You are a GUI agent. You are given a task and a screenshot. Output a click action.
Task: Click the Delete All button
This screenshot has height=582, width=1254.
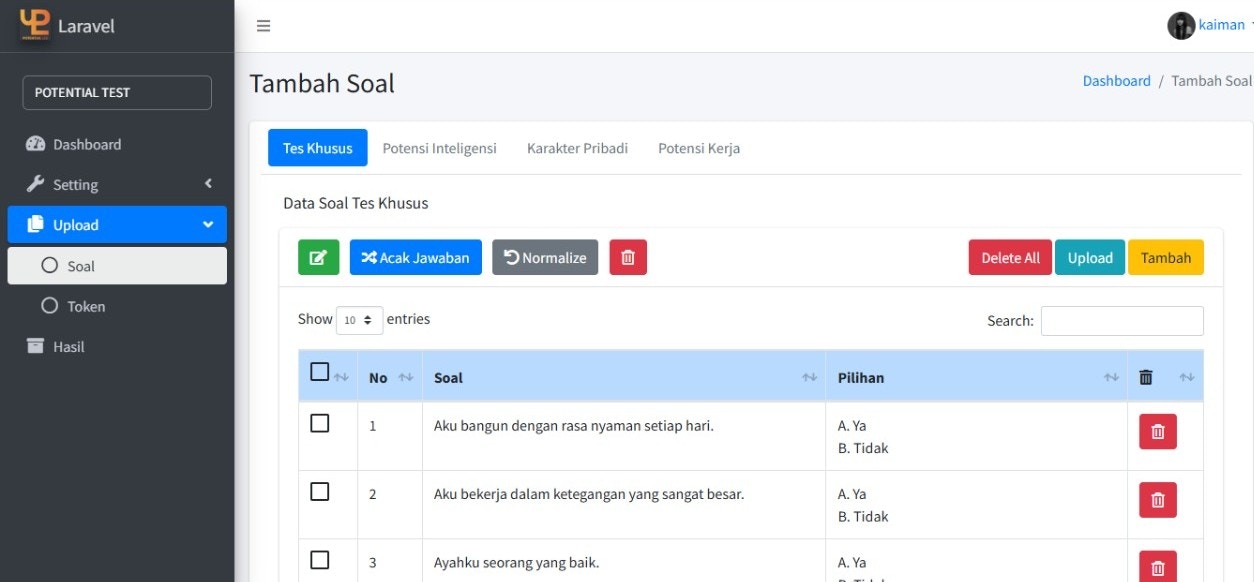click(1010, 257)
